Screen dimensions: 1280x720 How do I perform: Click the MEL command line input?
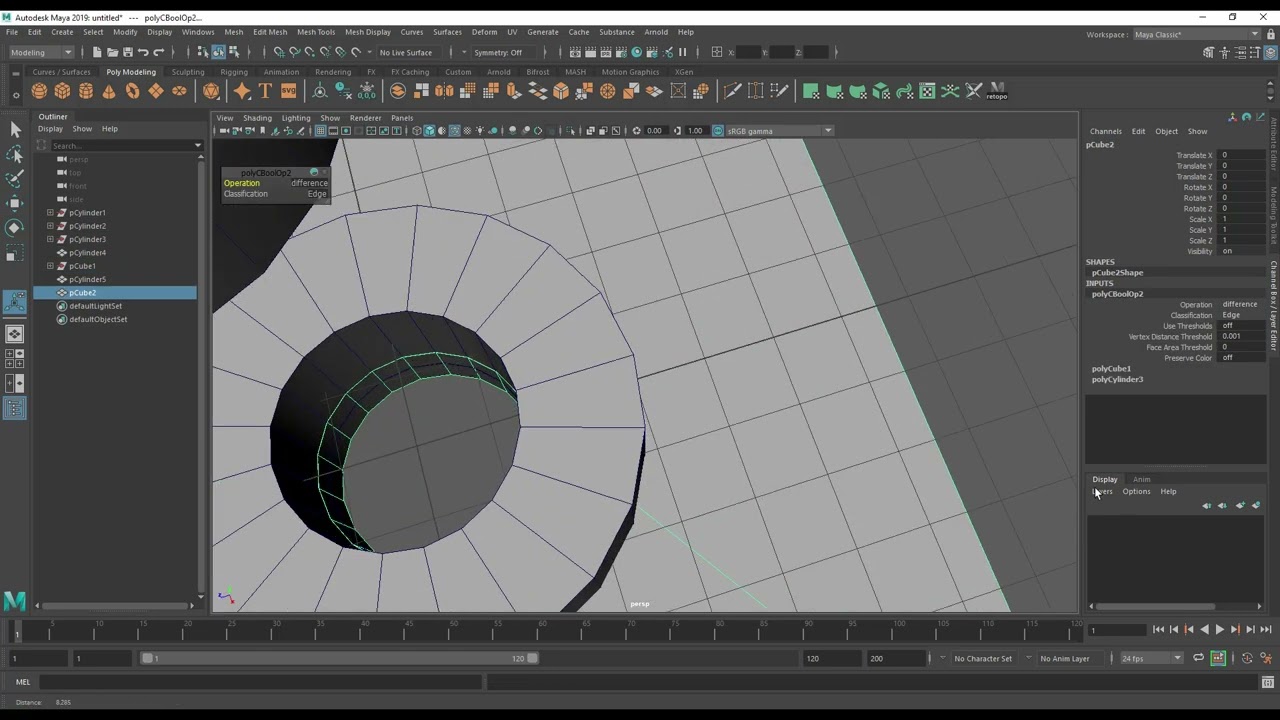[x=260, y=682]
